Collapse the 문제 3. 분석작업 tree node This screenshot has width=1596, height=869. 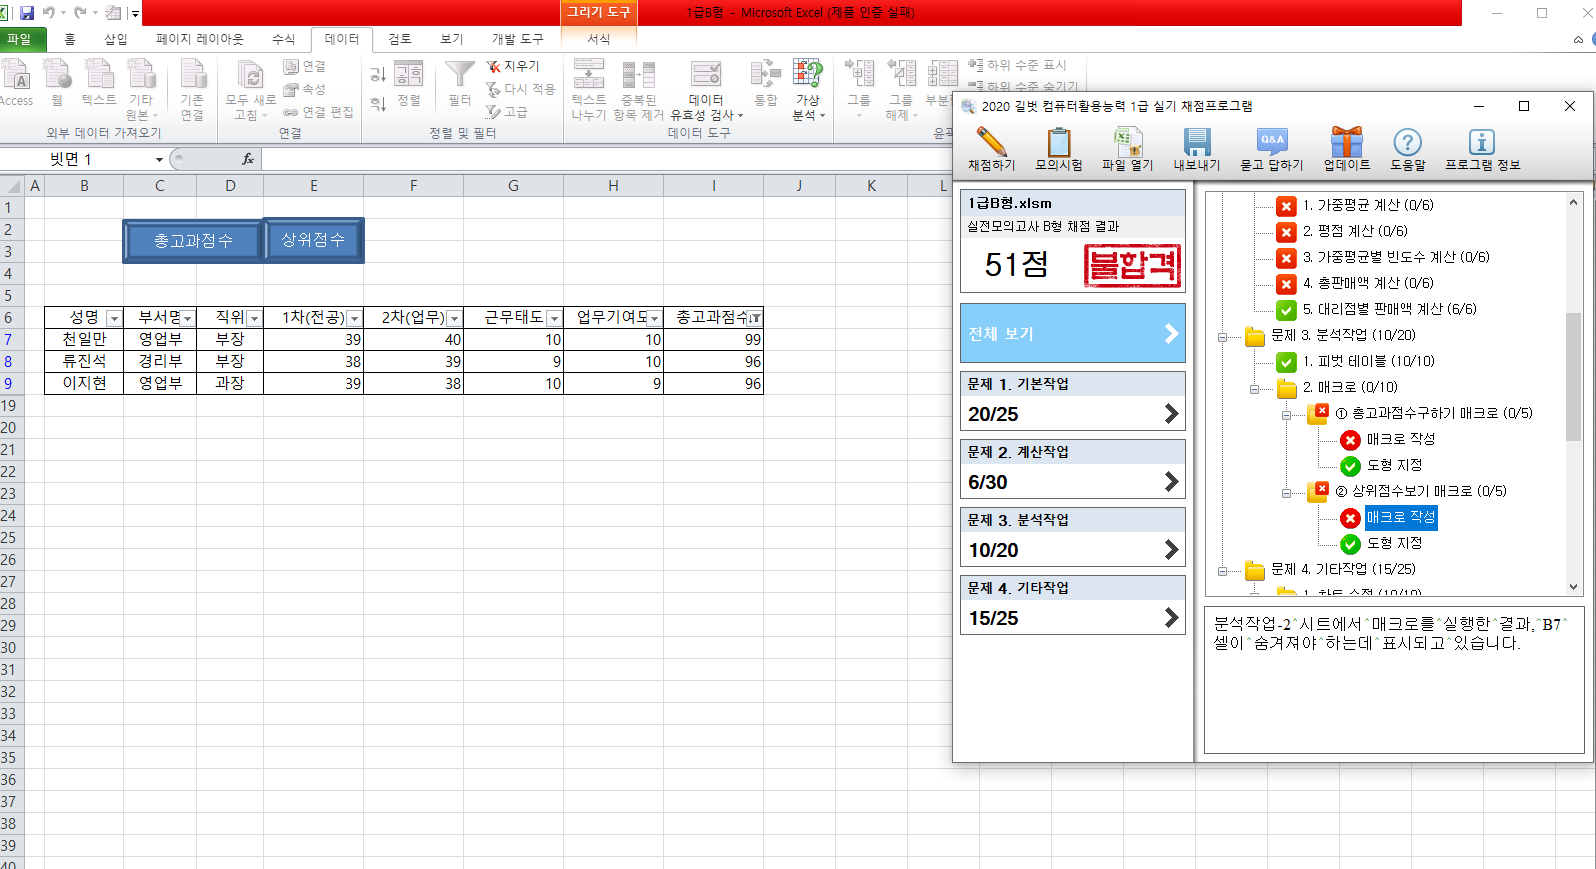pyautogui.click(x=1222, y=336)
